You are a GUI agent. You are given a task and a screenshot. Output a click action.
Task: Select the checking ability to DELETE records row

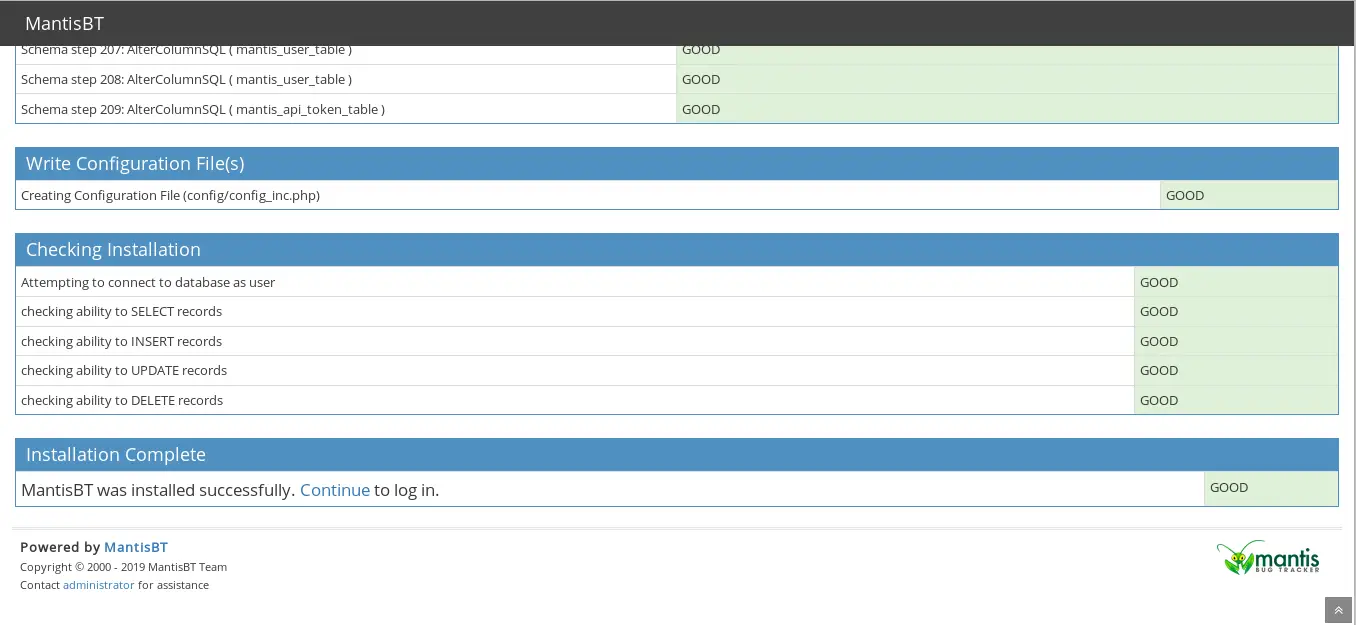click(x=121, y=400)
